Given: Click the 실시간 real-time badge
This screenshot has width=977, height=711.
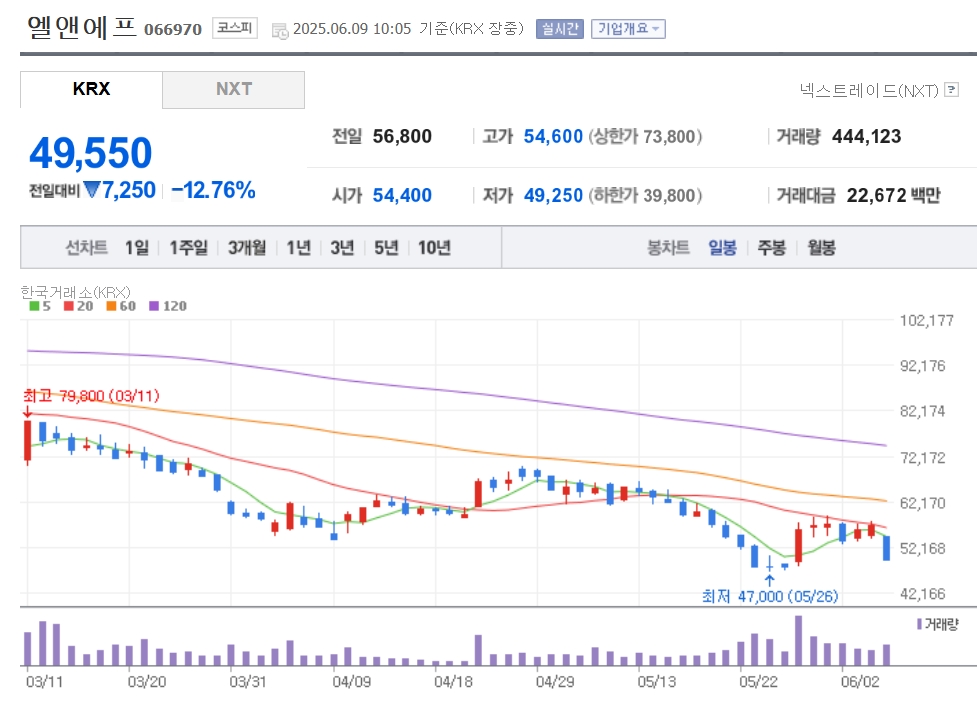Looking at the screenshot, I should click(560, 29).
